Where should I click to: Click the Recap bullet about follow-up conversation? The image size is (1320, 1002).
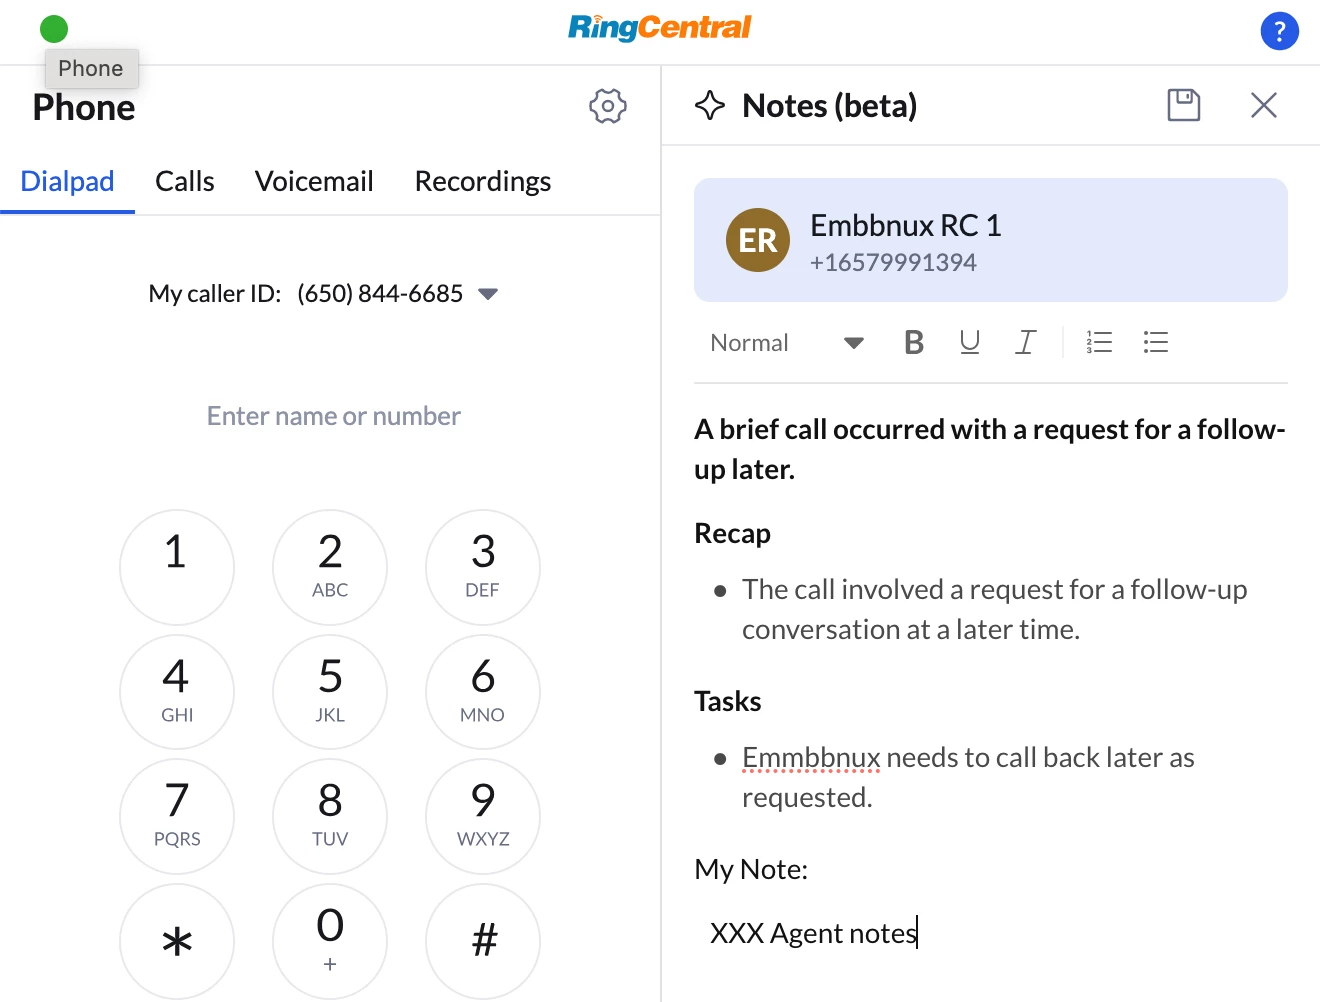click(x=994, y=609)
